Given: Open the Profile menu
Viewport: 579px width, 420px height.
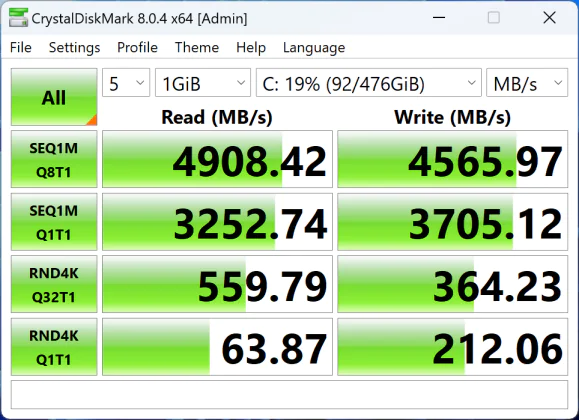Looking at the screenshot, I should [137, 47].
